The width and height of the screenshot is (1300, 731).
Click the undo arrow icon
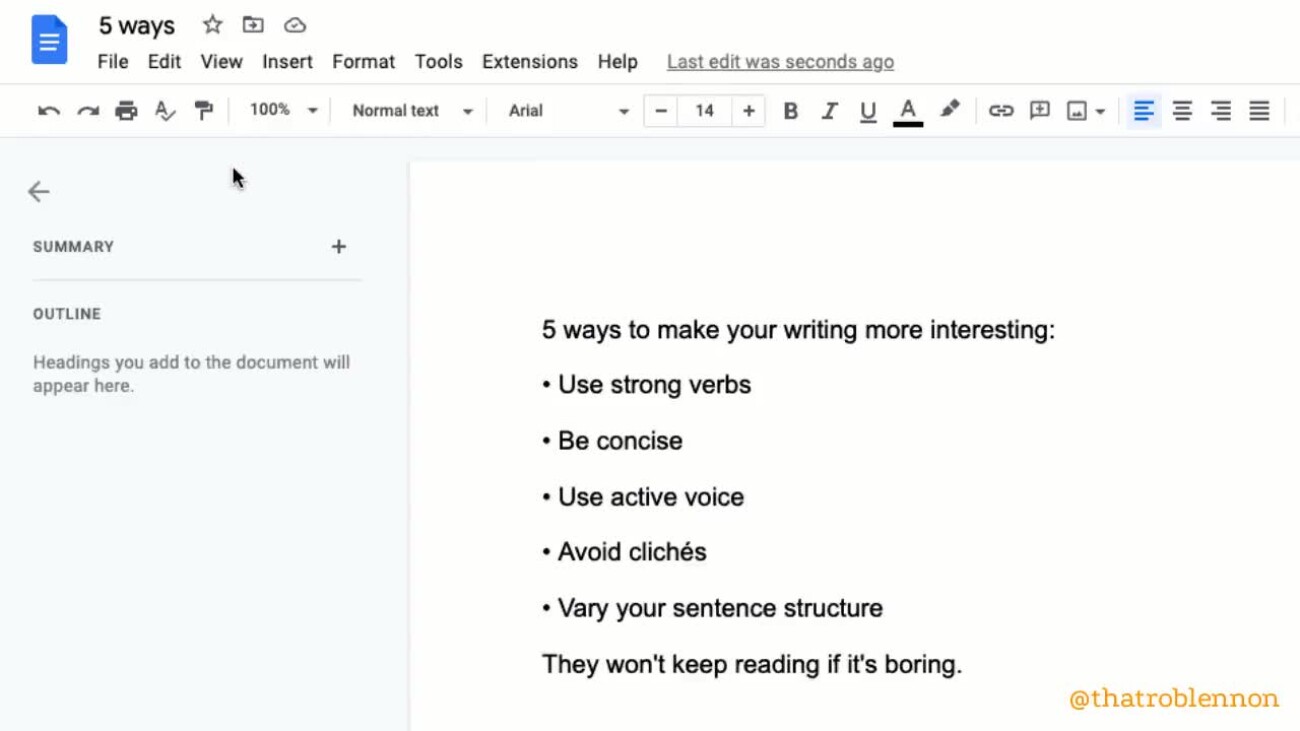pos(48,111)
